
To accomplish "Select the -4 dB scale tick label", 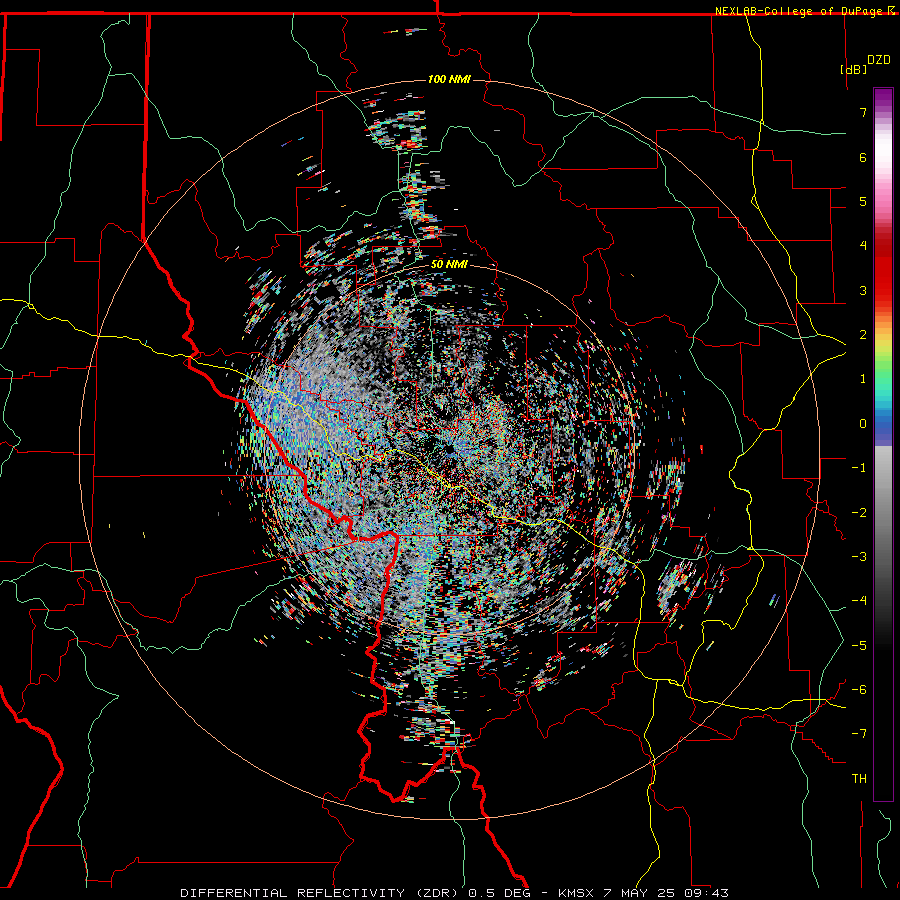I will pyautogui.click(x=859, y=601).
